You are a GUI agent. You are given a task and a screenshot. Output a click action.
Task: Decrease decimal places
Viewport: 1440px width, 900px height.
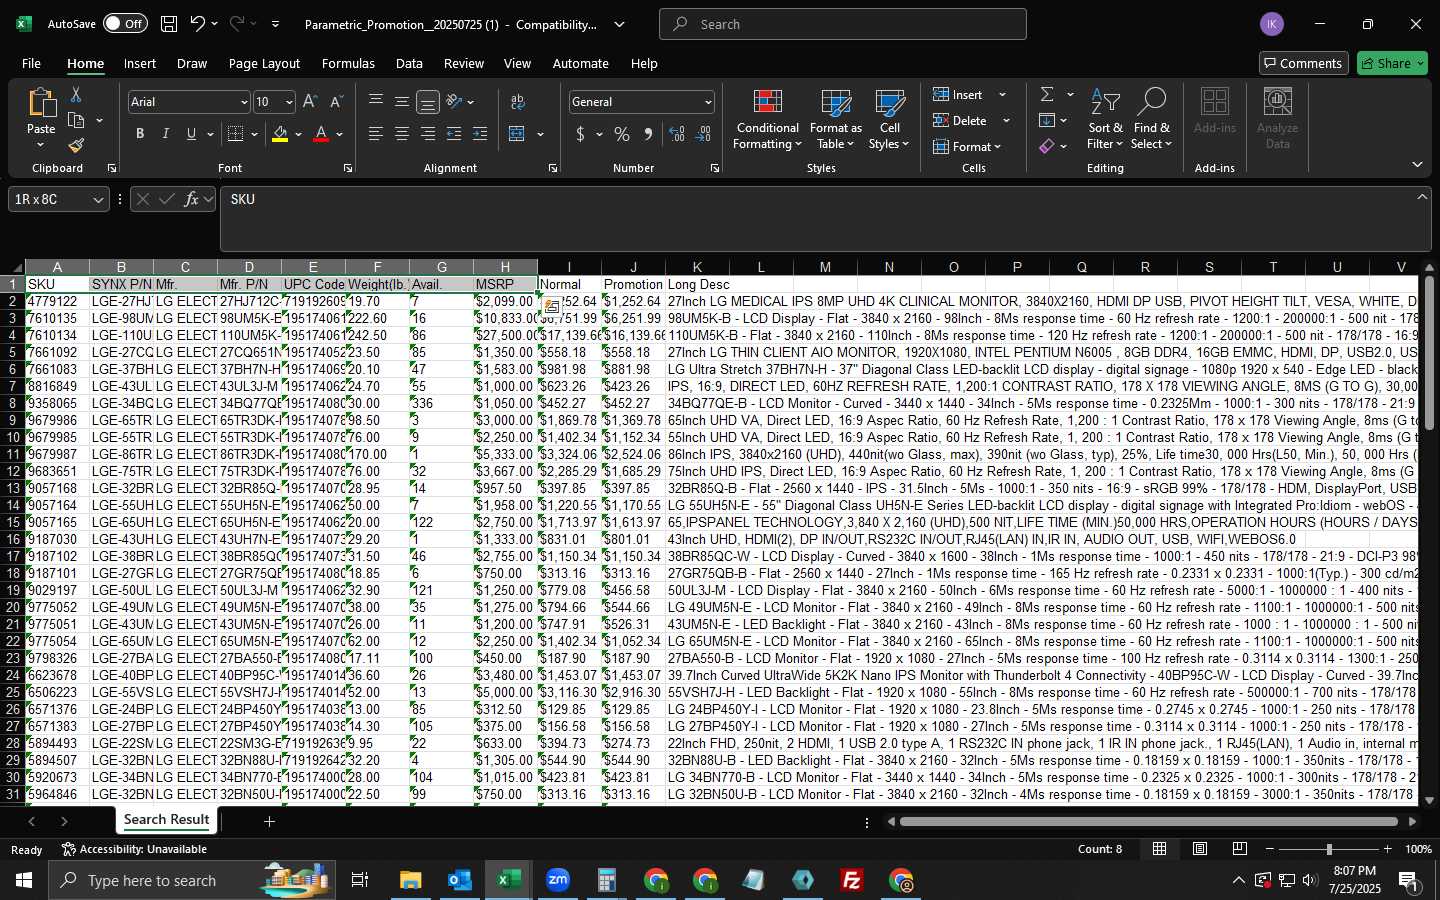click(x=703, y=134)
